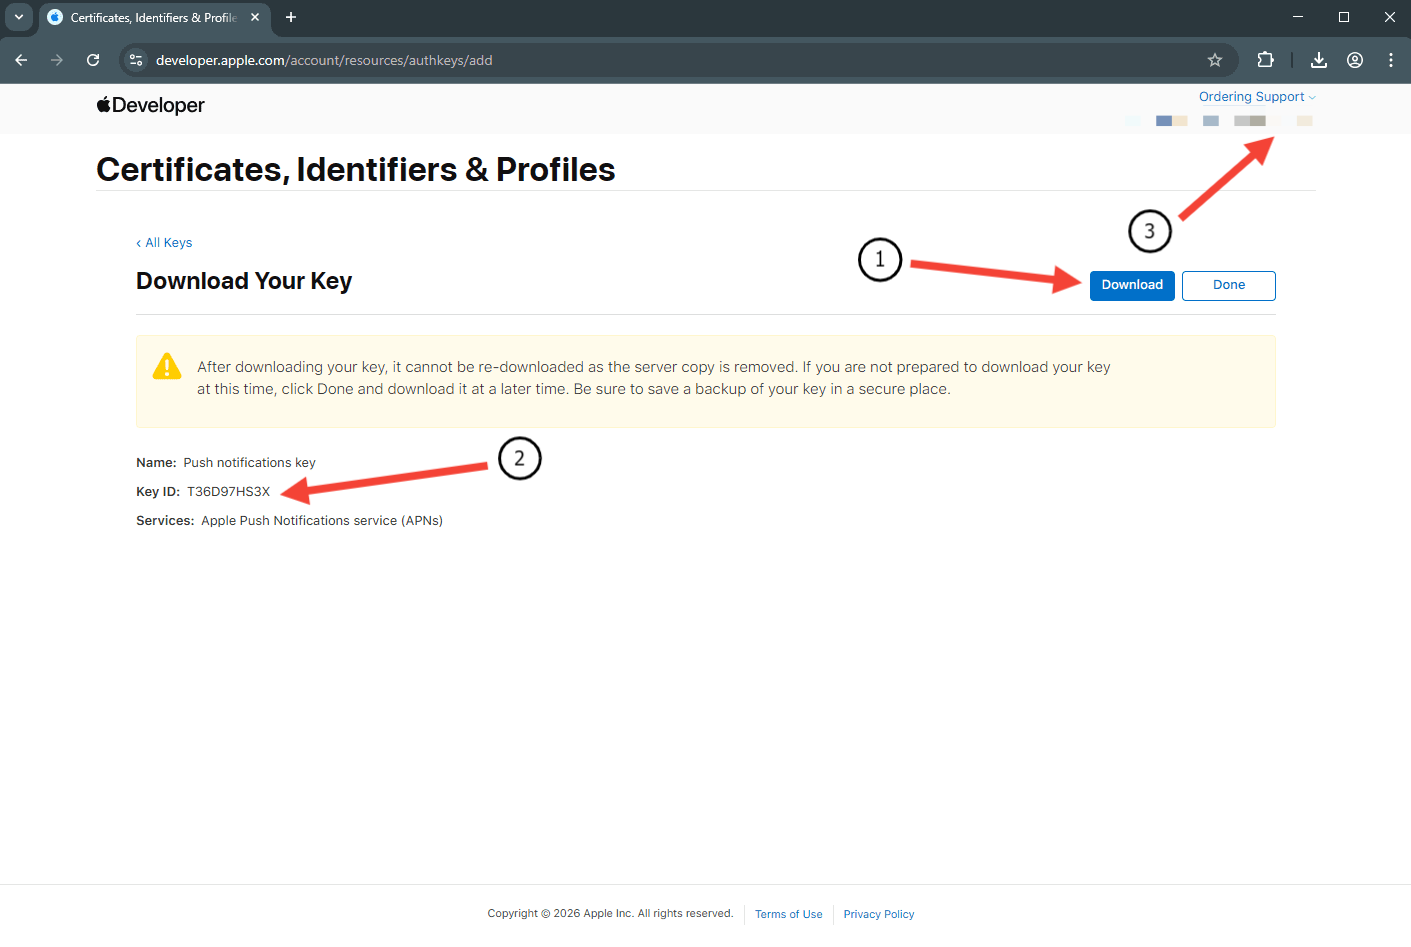Click the Key ID value T36D97HS3X
This screenshot has height=947, width=1411.
228,492
